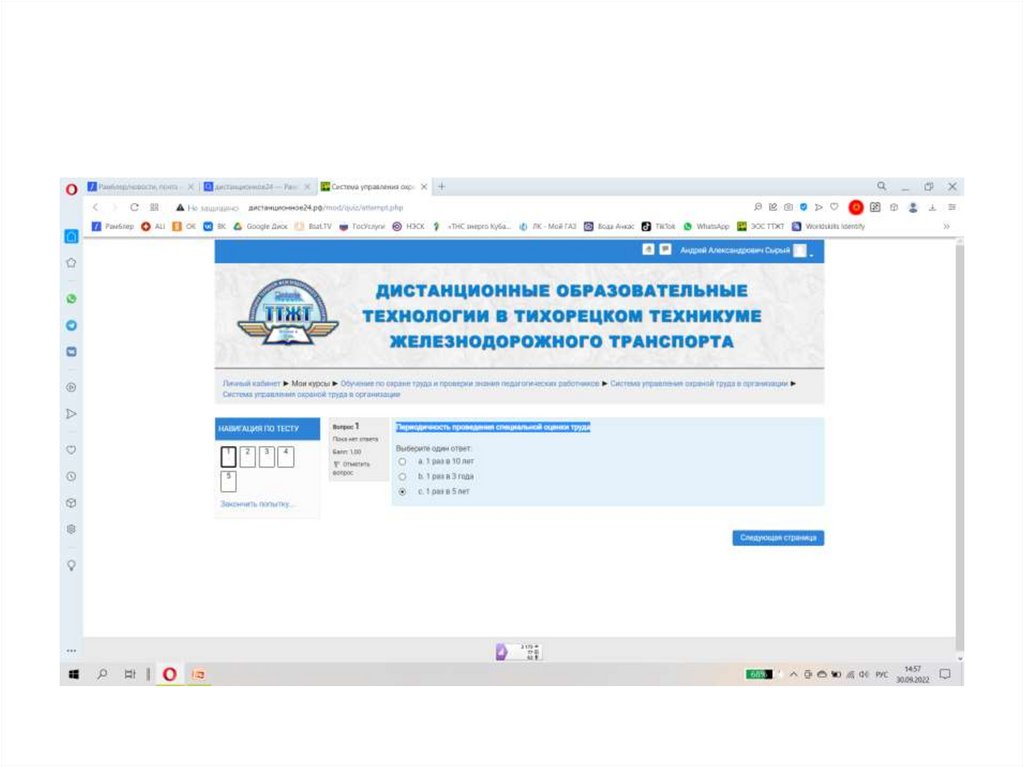The image size is (1024, 767).
Task: Go back with the browser back arrow
Action: (x=95, y=207)
